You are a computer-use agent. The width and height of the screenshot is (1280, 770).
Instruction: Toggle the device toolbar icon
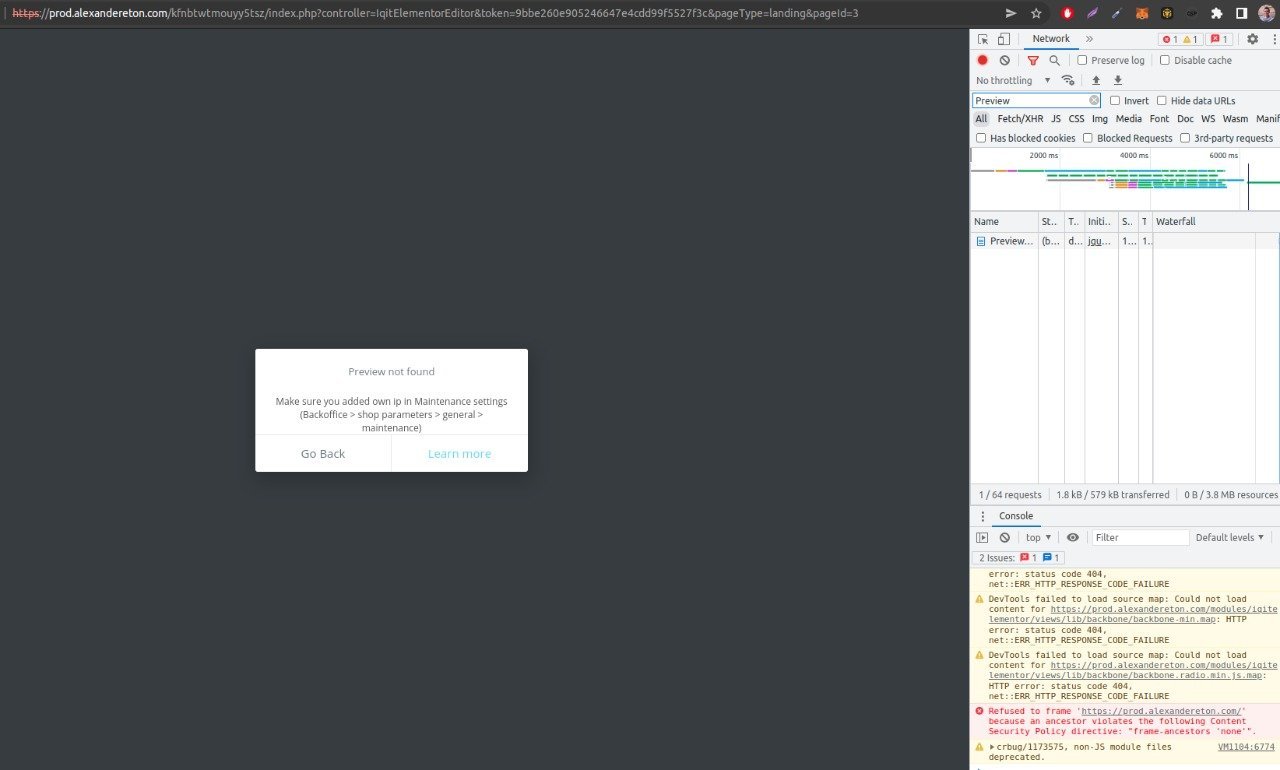[x=1003, y=39]
